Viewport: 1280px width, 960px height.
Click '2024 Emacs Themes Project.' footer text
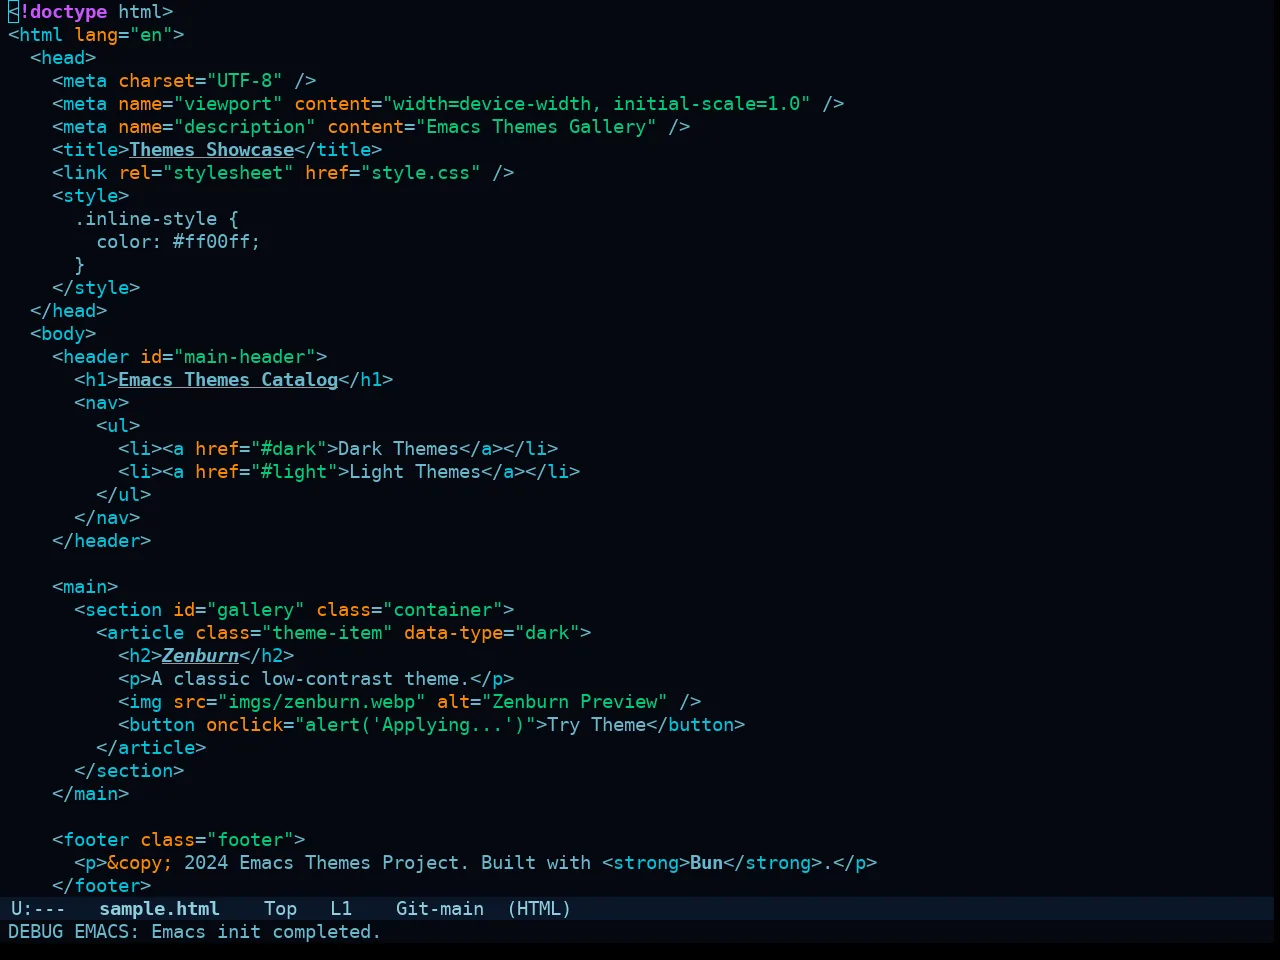327,863
